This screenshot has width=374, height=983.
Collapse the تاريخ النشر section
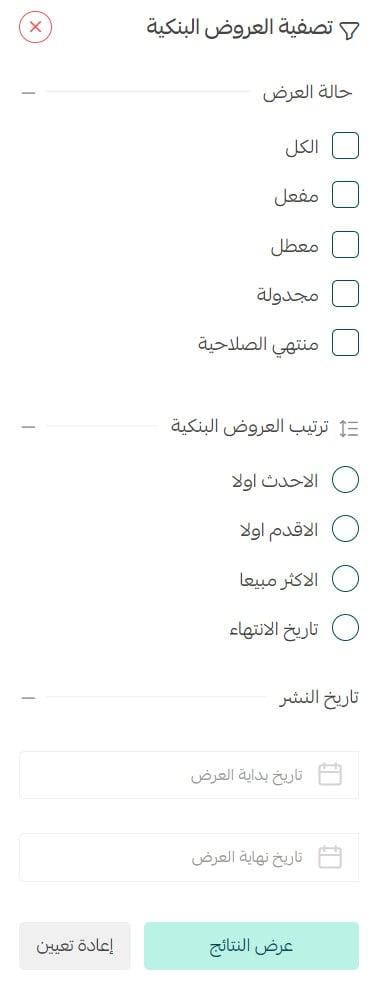[x=28, y=697]
